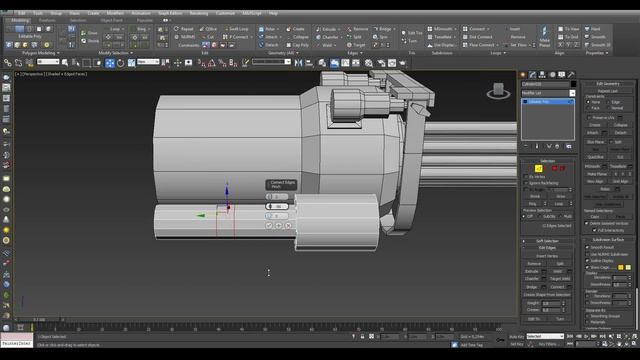
Task: Select the Select and Move tool
Action: click(110, 63)
